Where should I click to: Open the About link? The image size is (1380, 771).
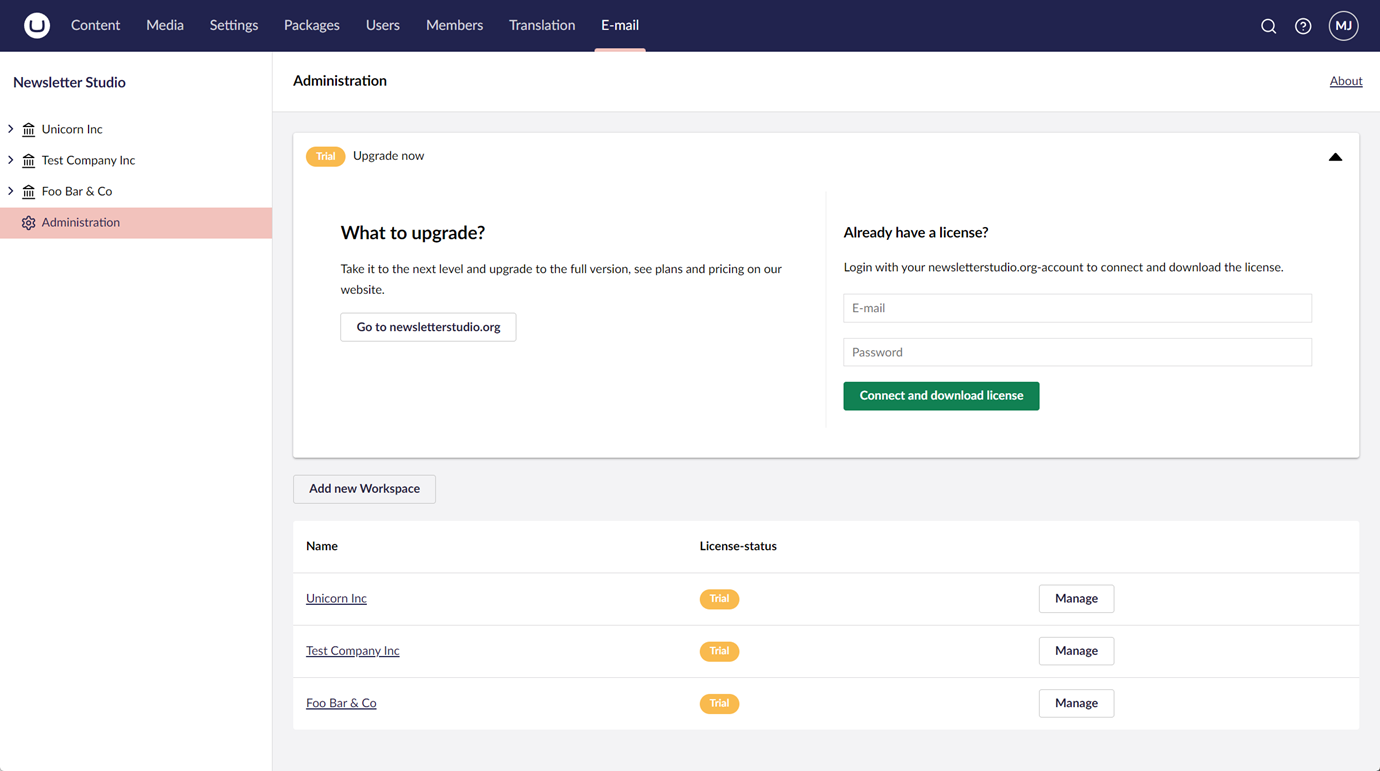pos(1346,81)
